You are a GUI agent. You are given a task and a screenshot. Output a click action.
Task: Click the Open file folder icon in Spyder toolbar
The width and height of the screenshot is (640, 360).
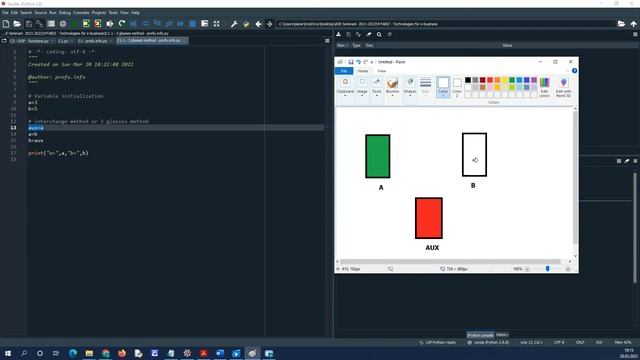(x=17, y=24)
